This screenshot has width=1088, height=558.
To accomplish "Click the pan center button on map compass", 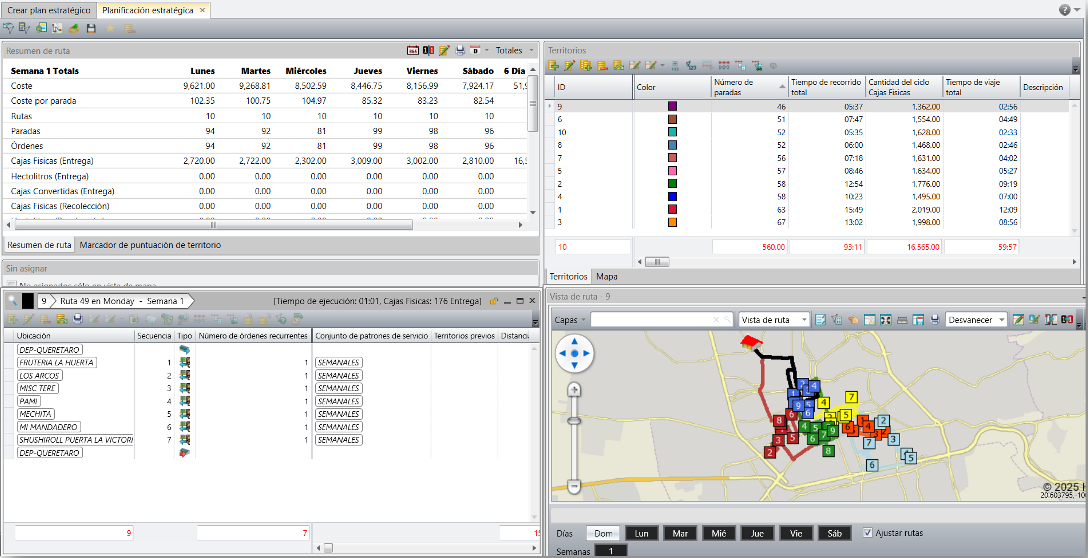I will [574, 354].
